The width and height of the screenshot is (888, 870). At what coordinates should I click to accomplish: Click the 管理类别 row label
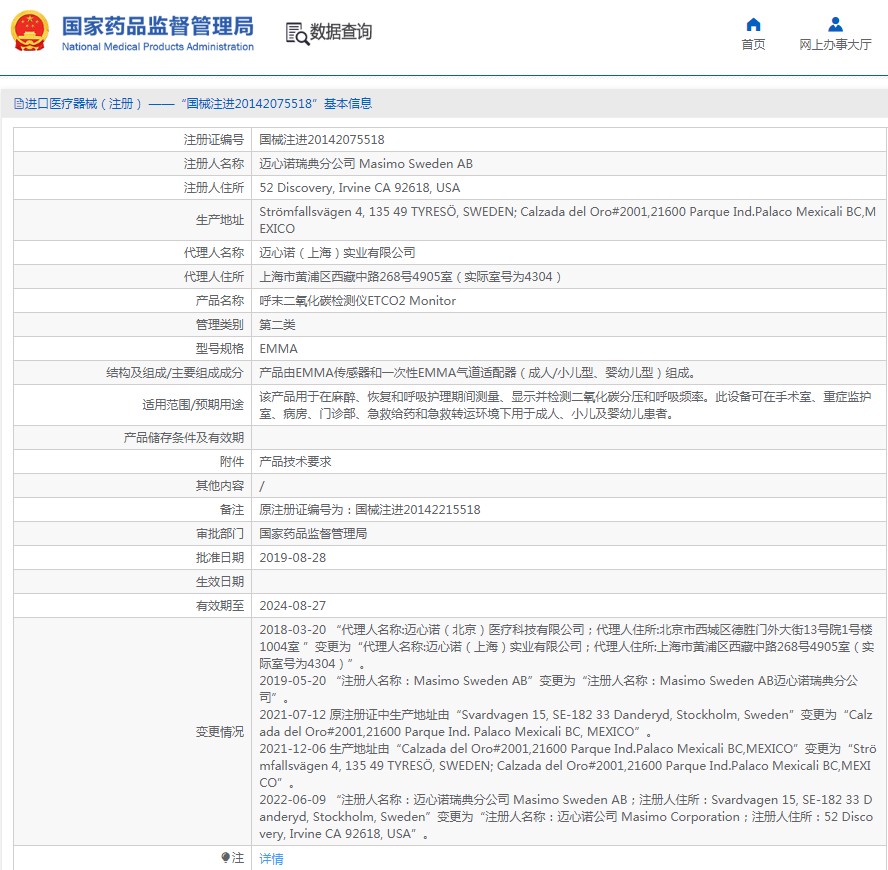click(220, 325)
